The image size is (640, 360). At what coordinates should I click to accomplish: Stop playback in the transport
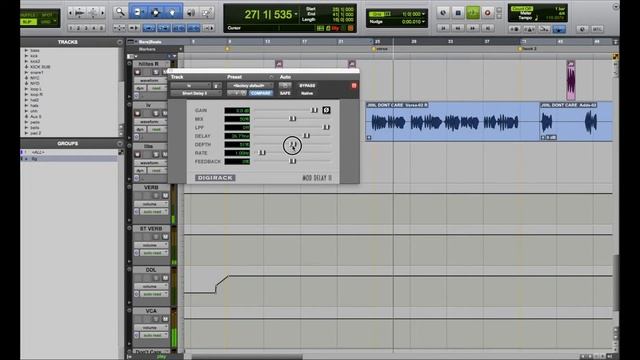coord(458,13)
